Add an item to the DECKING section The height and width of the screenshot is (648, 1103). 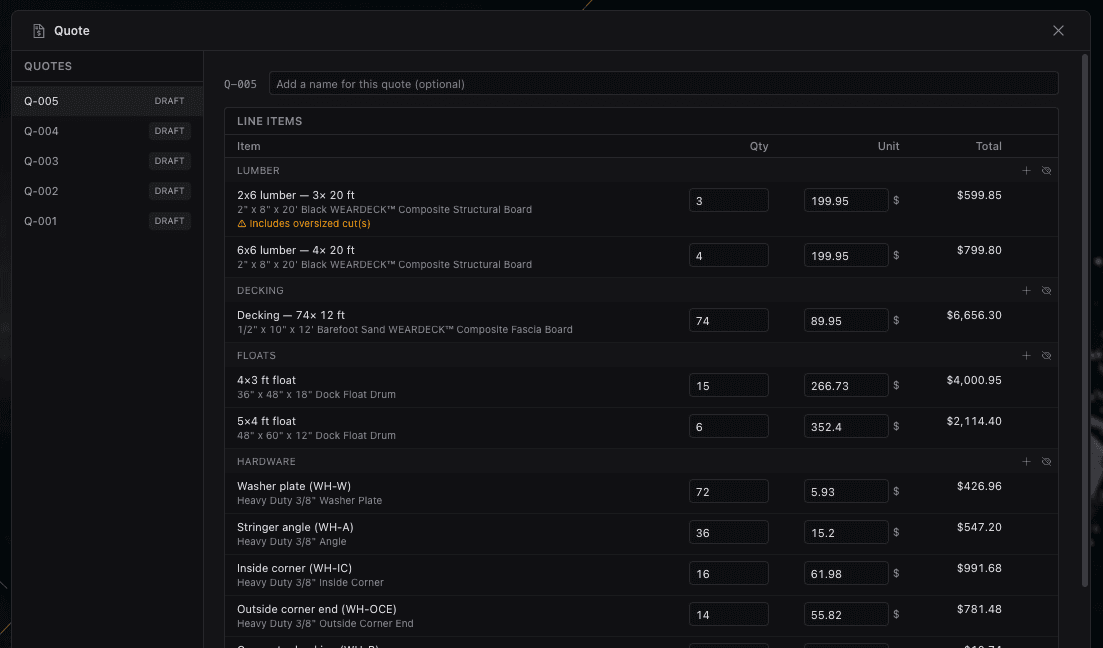[x=1026, y=291]
